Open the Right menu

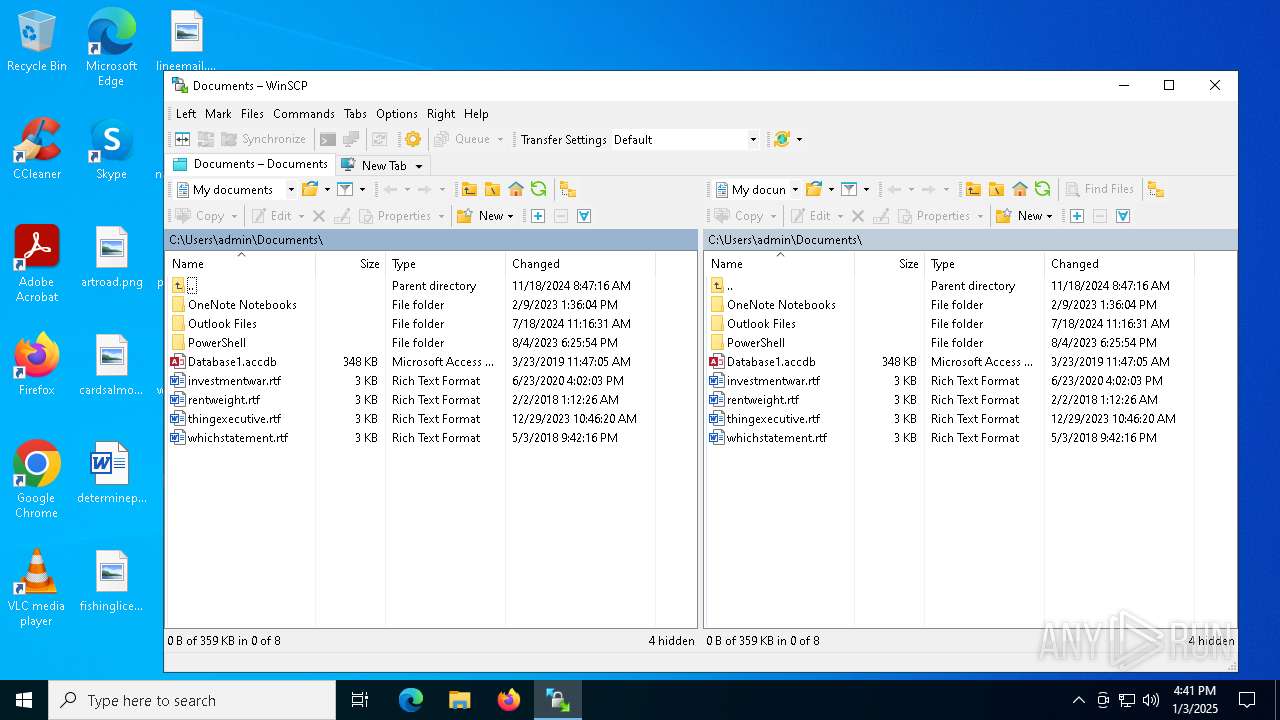click(x=441, y=114)
